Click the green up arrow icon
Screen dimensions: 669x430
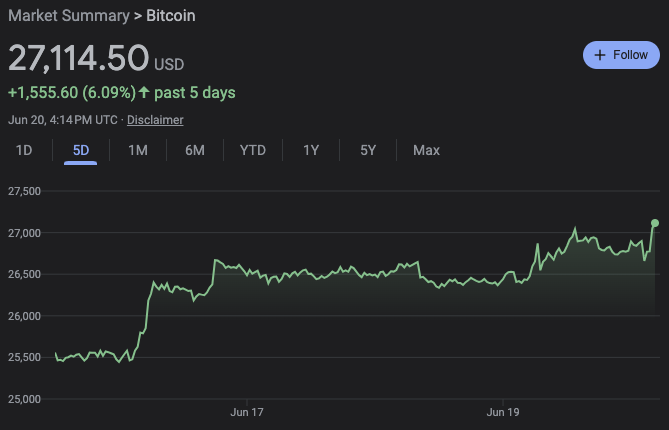click(x=144, y=92)
